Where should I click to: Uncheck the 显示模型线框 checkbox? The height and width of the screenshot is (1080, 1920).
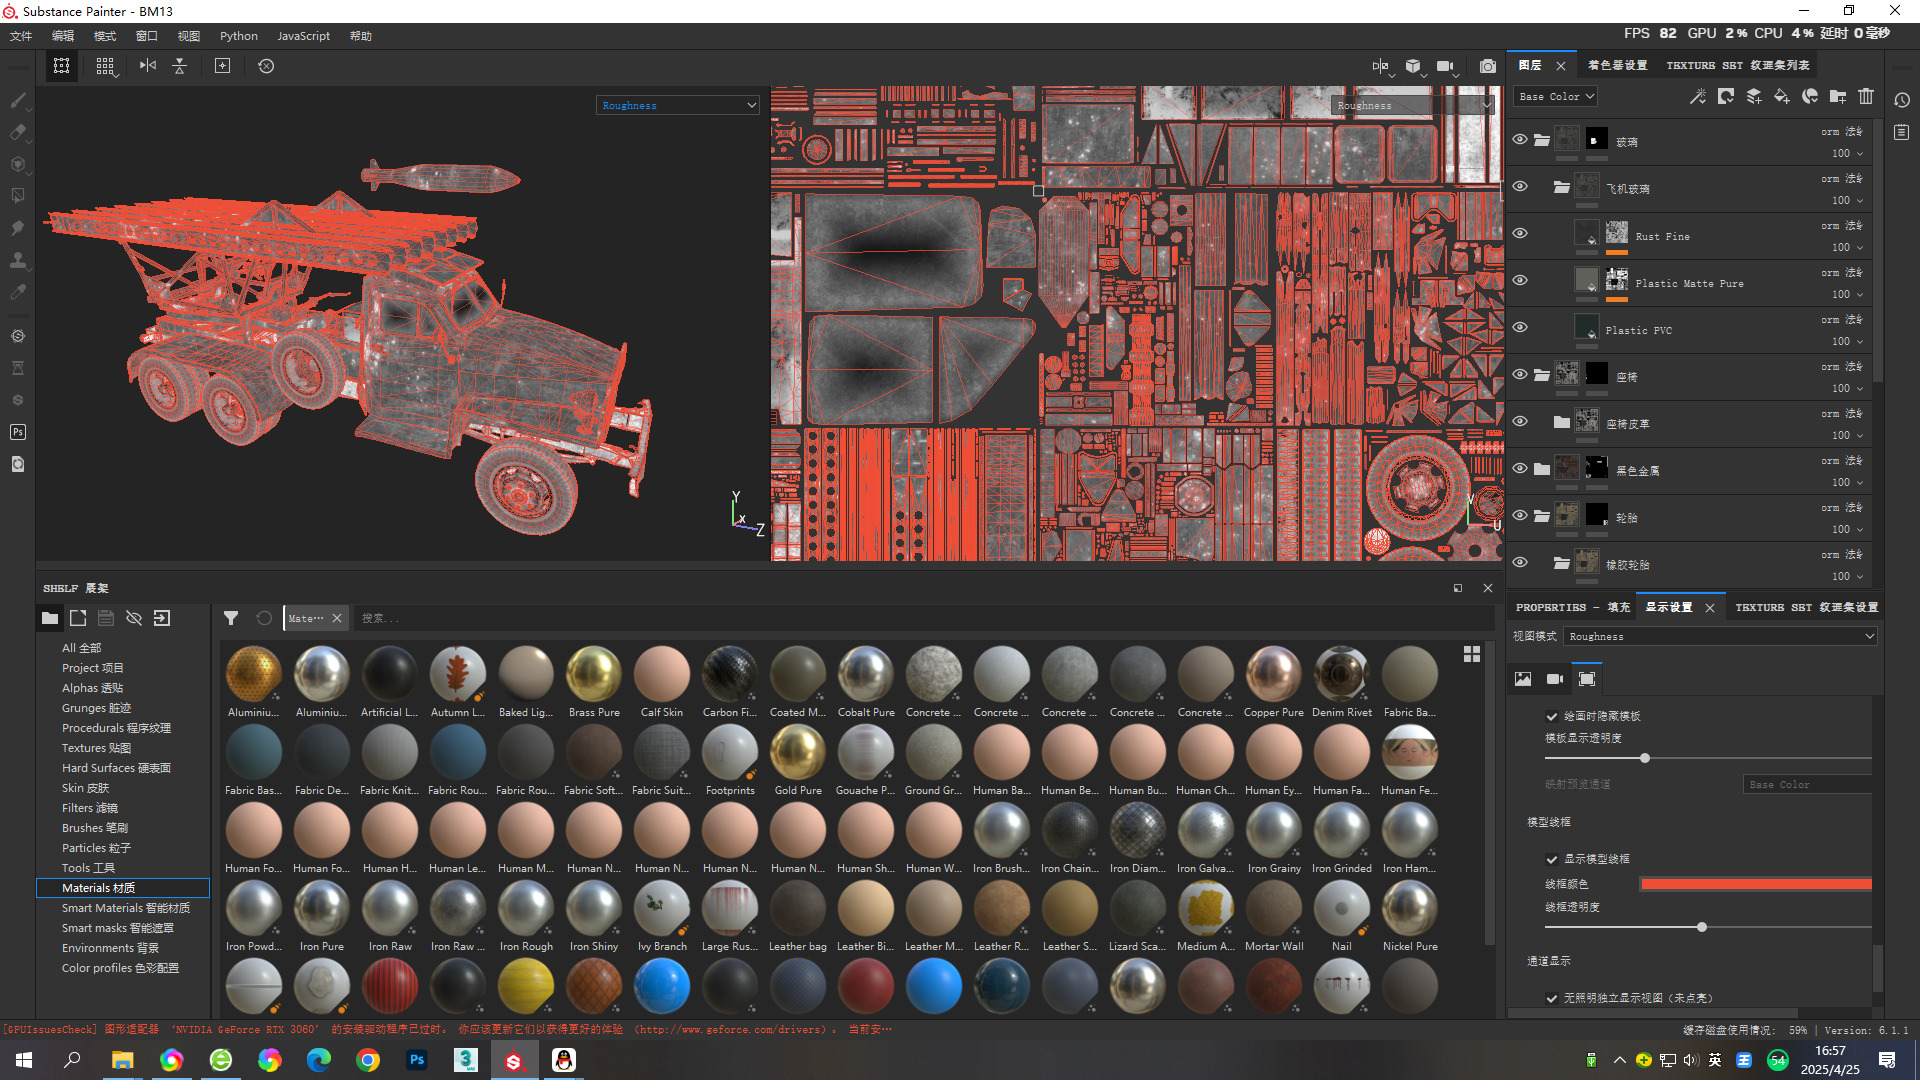coord(1552,859)
